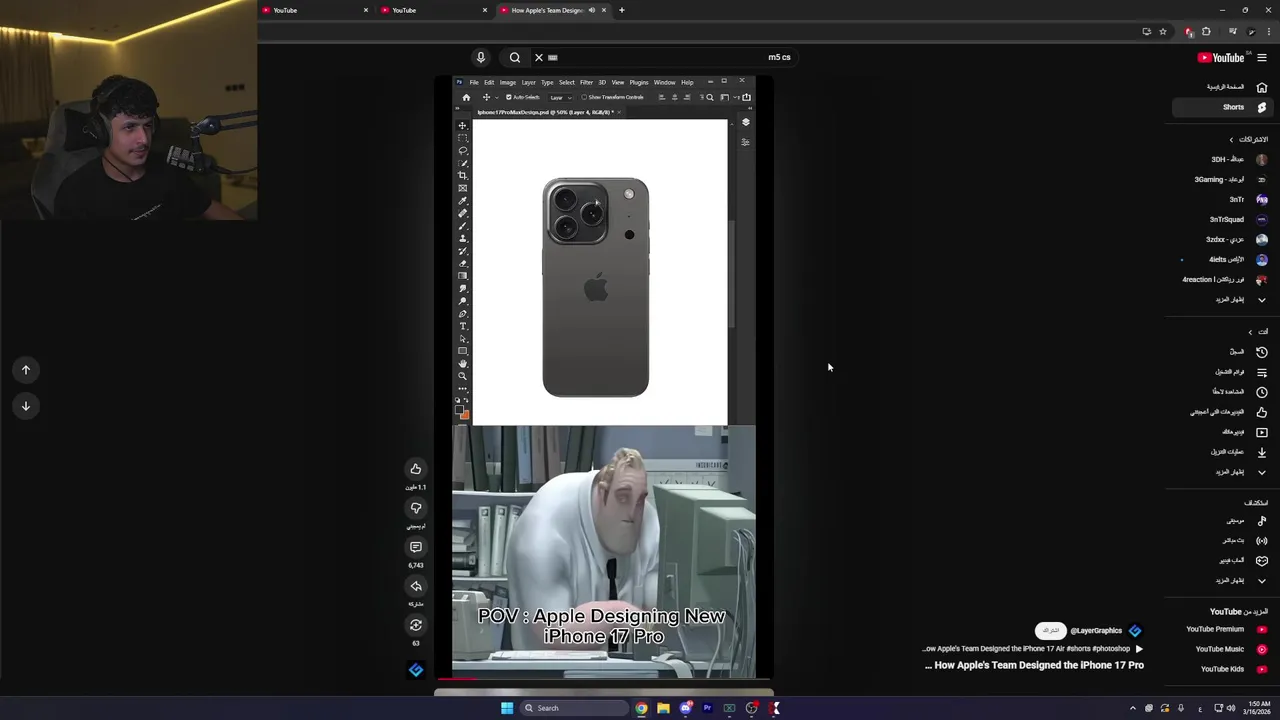Open the short's sound source thumbnail
The image size is (1280, 720).
416,670
